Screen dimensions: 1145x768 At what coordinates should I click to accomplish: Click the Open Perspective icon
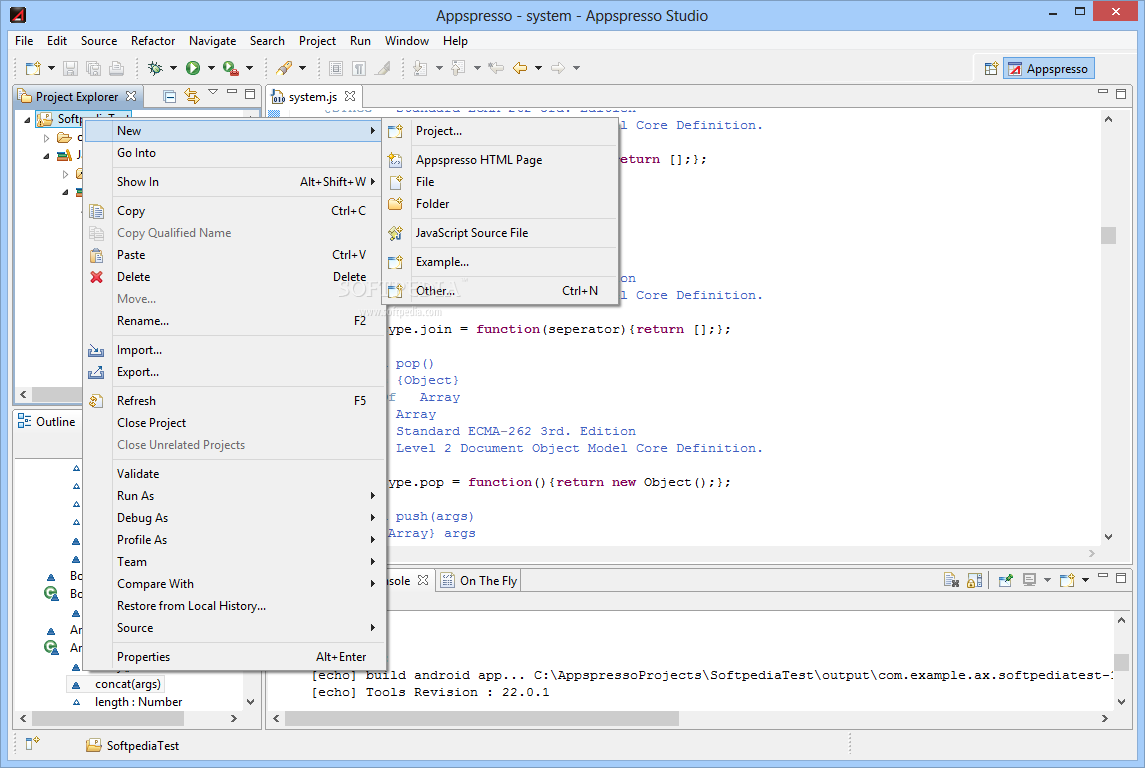pos(991,69)
